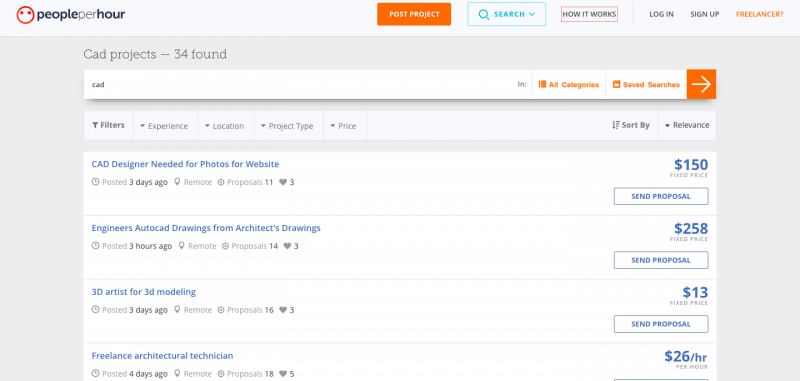Open the Search dropdown in header
Image resolution: width=800 pixels, height=381 pixels.
pos(507,14)
